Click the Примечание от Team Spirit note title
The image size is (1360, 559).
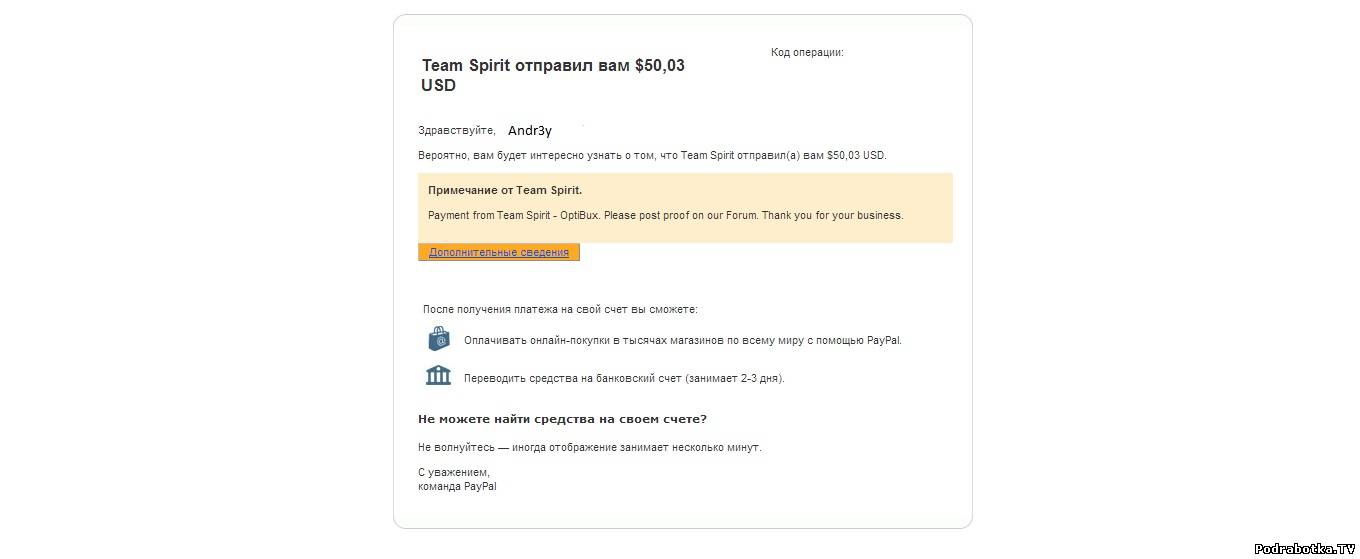tap(505, 190)
